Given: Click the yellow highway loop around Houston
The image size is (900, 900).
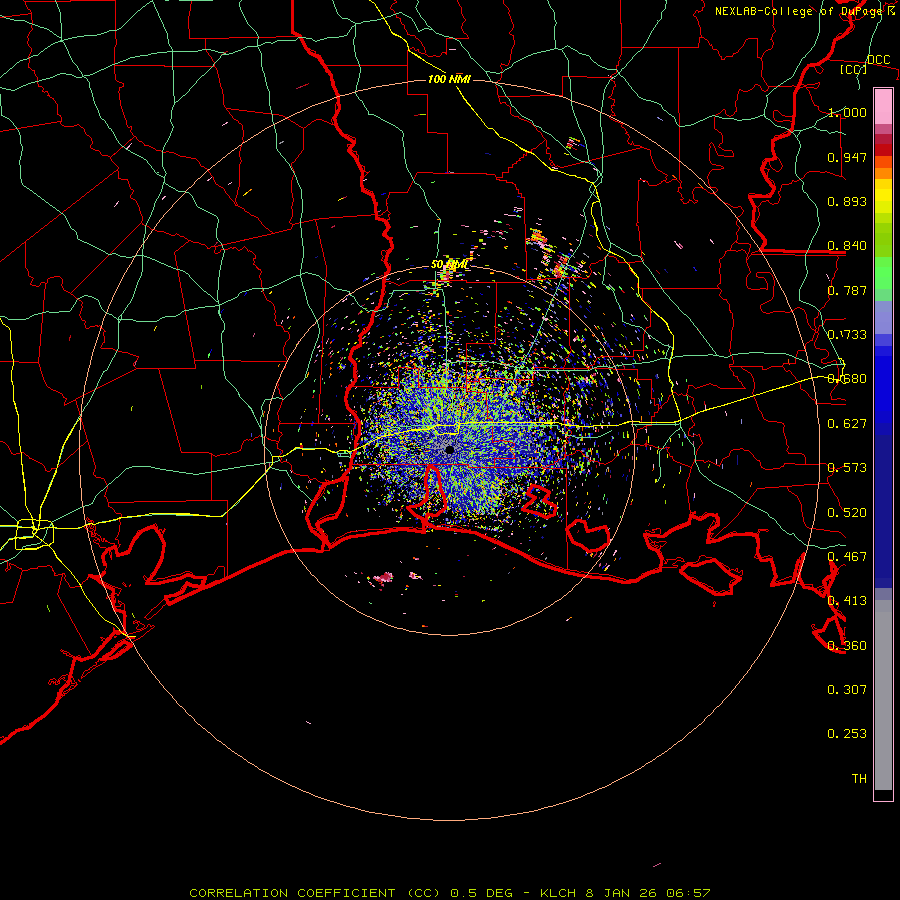Looking at the screenshot, I should pos(34,534).
